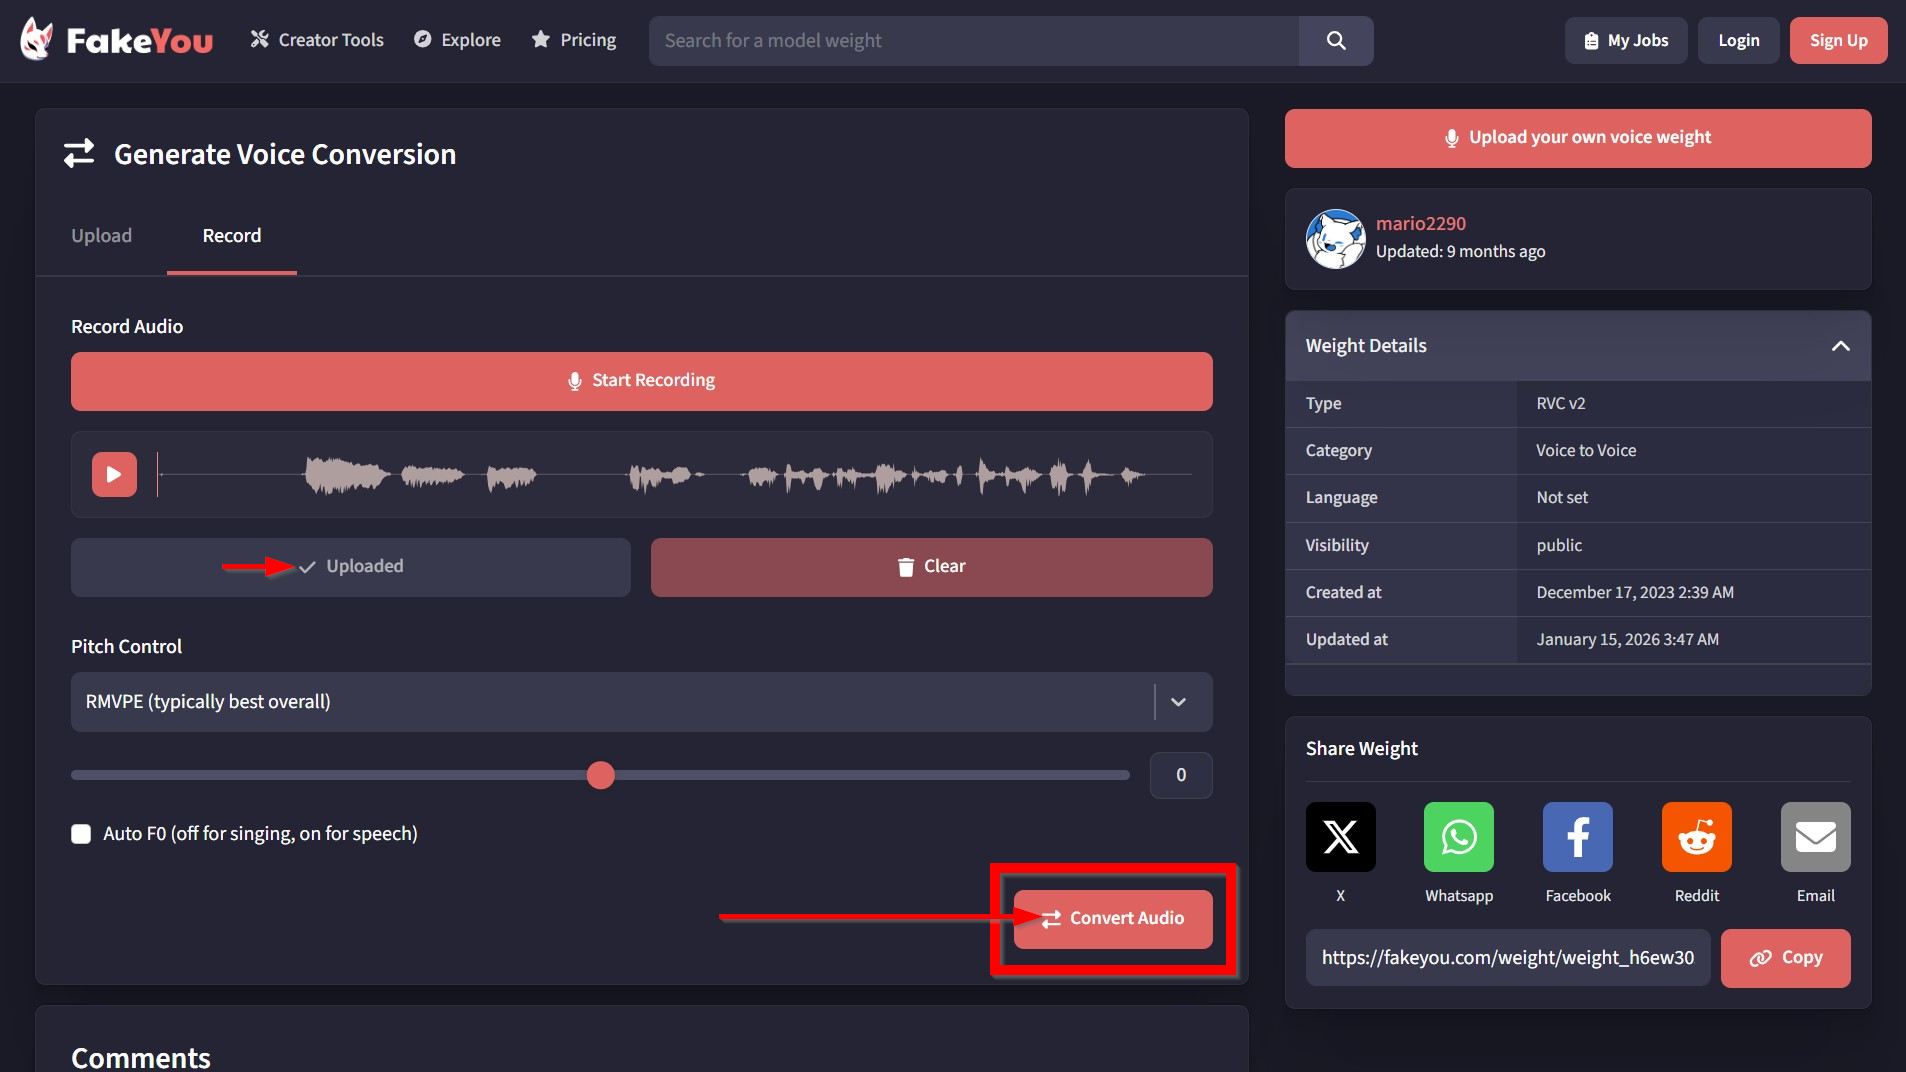Click the Uploaded status button
The height and width of the screenshot is (1072, 1906).
pos(351,567)
